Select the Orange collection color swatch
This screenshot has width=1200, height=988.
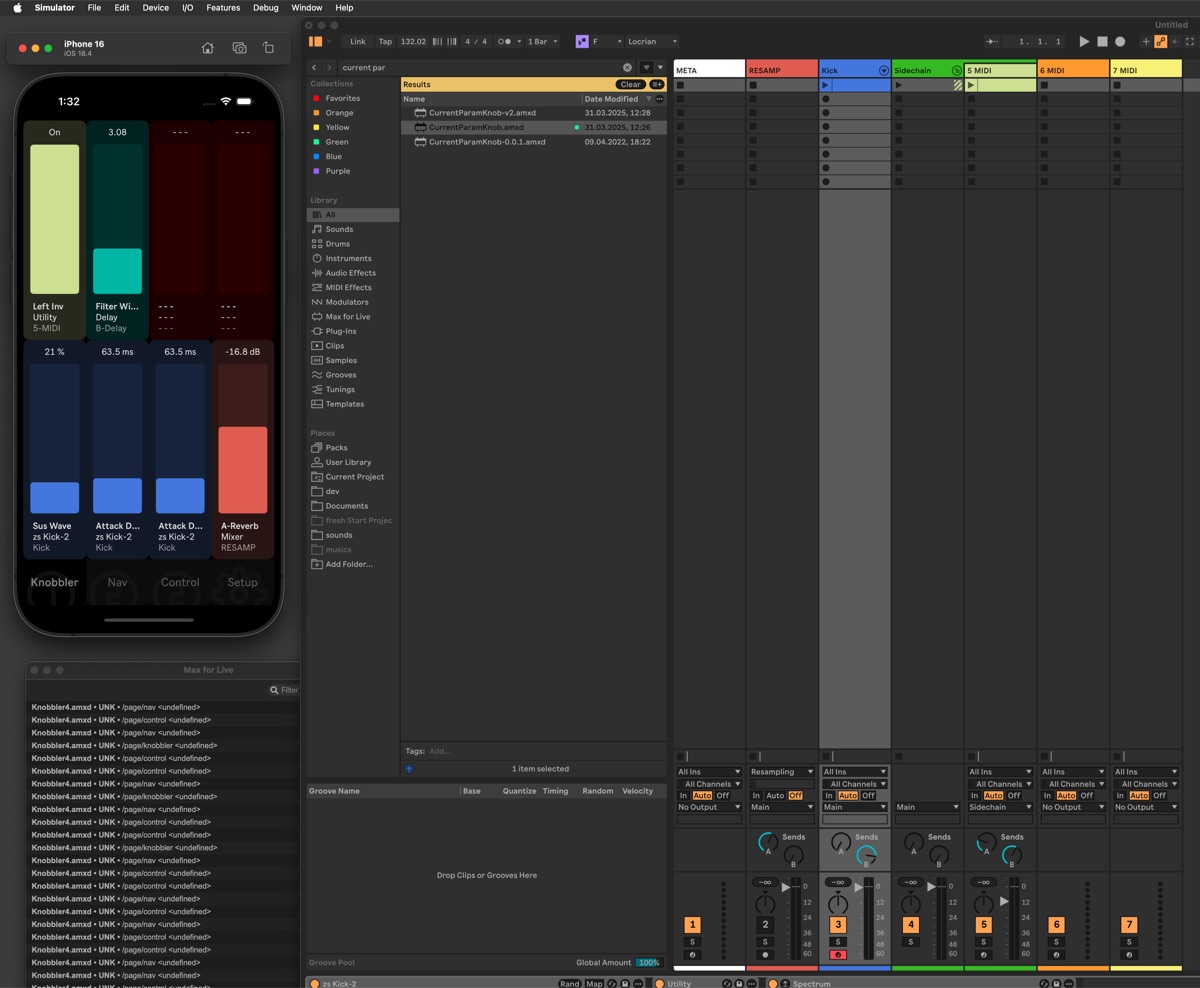(317, 113)
